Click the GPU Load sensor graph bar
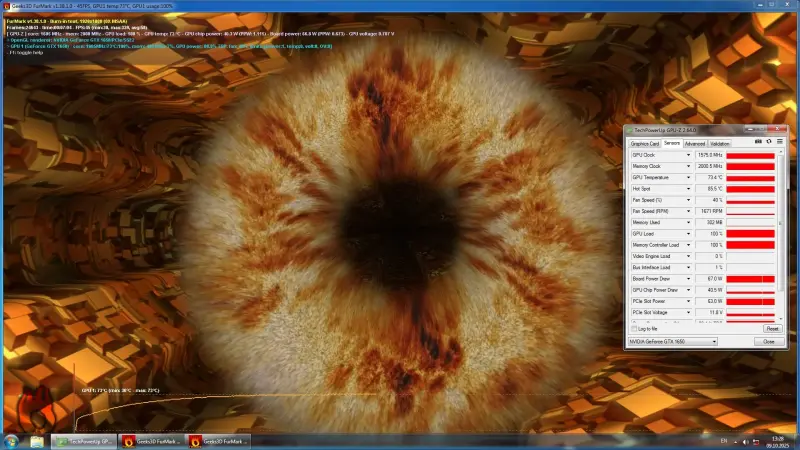 750,233
